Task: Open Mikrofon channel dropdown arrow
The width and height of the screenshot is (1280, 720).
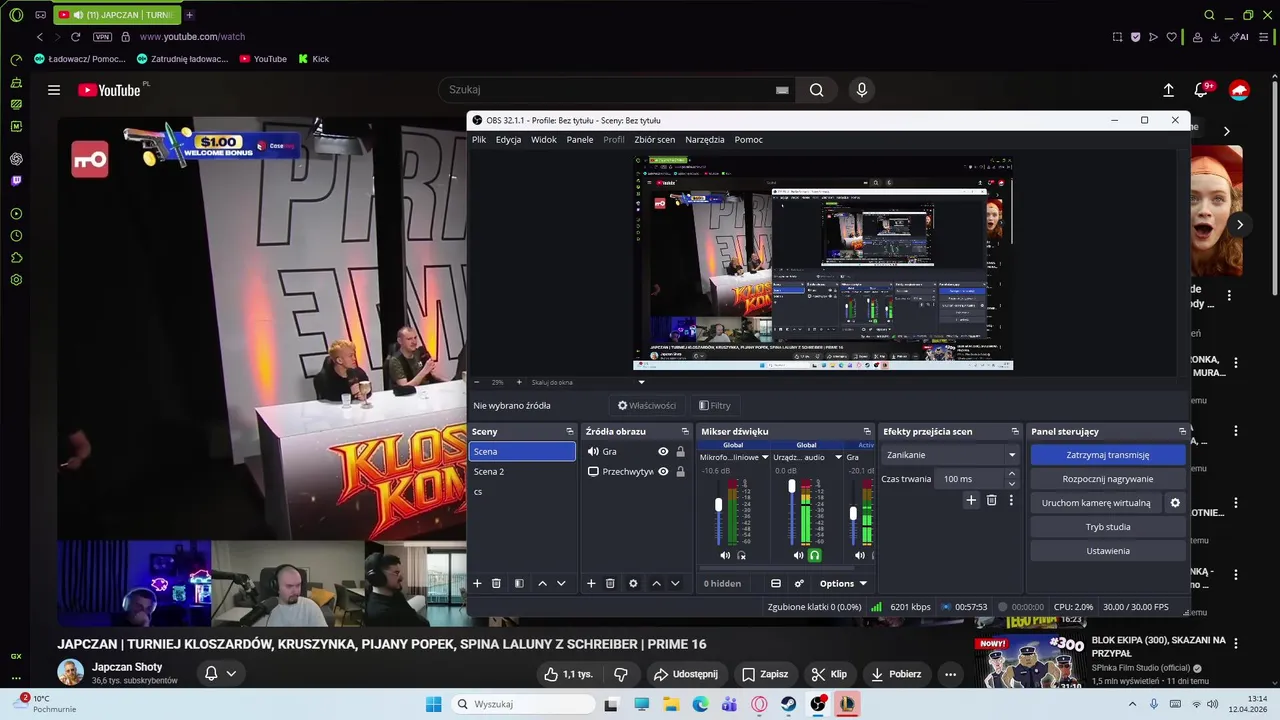Action: coord(765,457)
